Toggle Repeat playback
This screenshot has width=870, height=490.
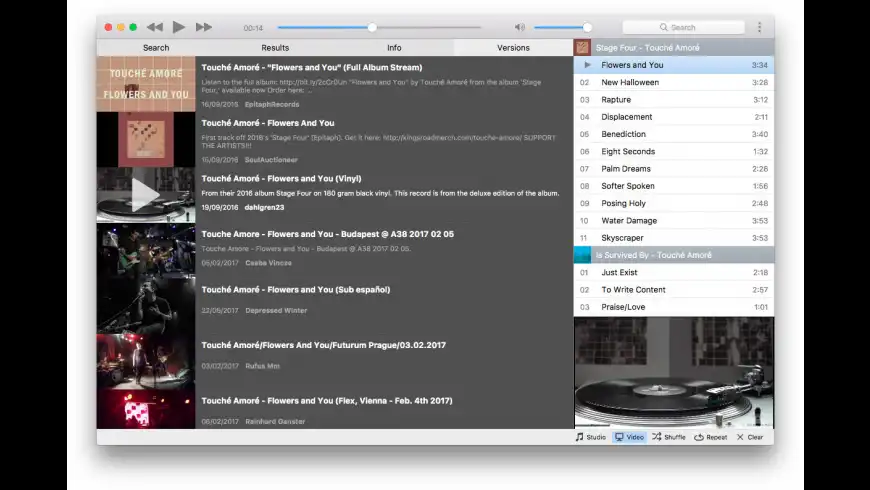point(711,437)
